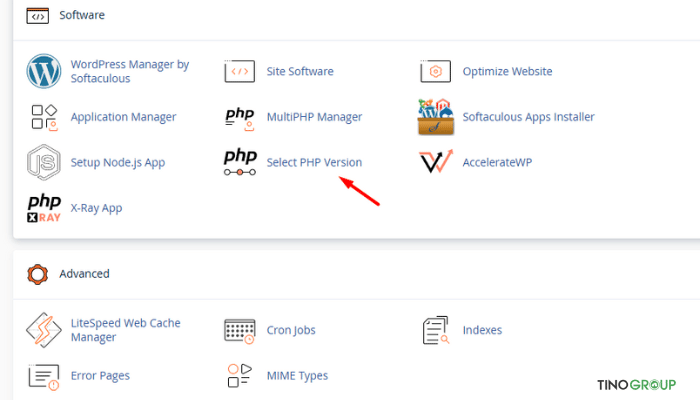
Task: Click the MIME Types shapes icon
Action: pyautogui.click(x=240, y=375)
